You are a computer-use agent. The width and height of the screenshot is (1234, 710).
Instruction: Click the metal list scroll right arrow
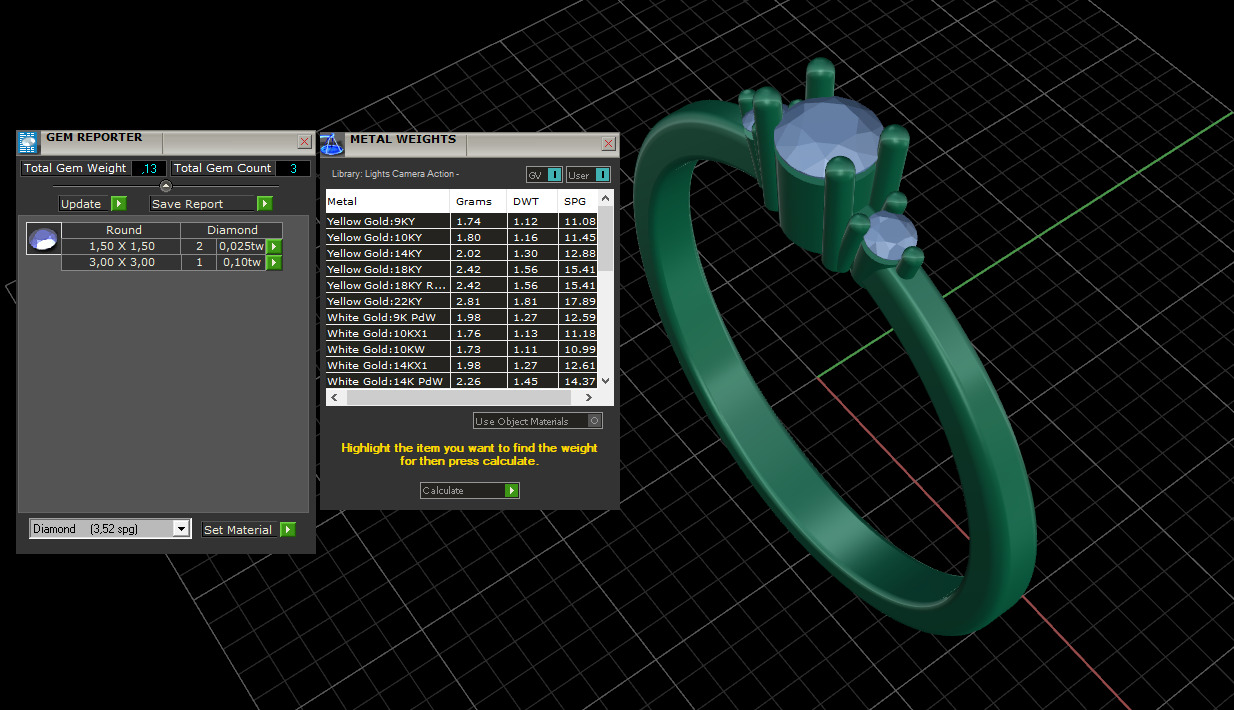tap(588, 398)
